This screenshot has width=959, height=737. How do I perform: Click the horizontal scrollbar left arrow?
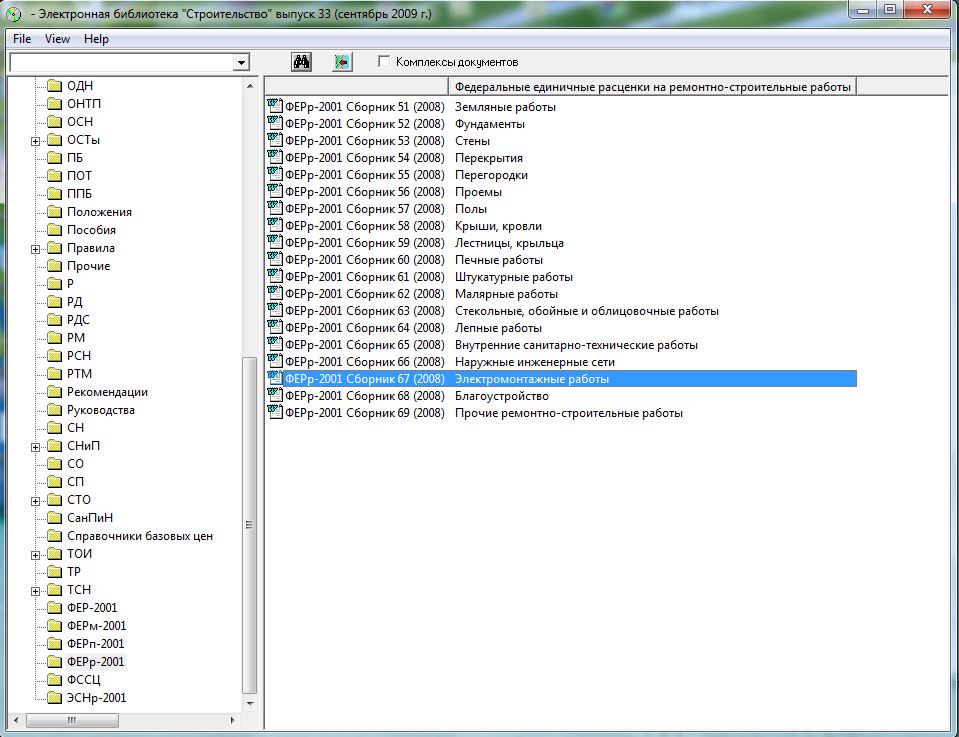click(x=16, y=720)
